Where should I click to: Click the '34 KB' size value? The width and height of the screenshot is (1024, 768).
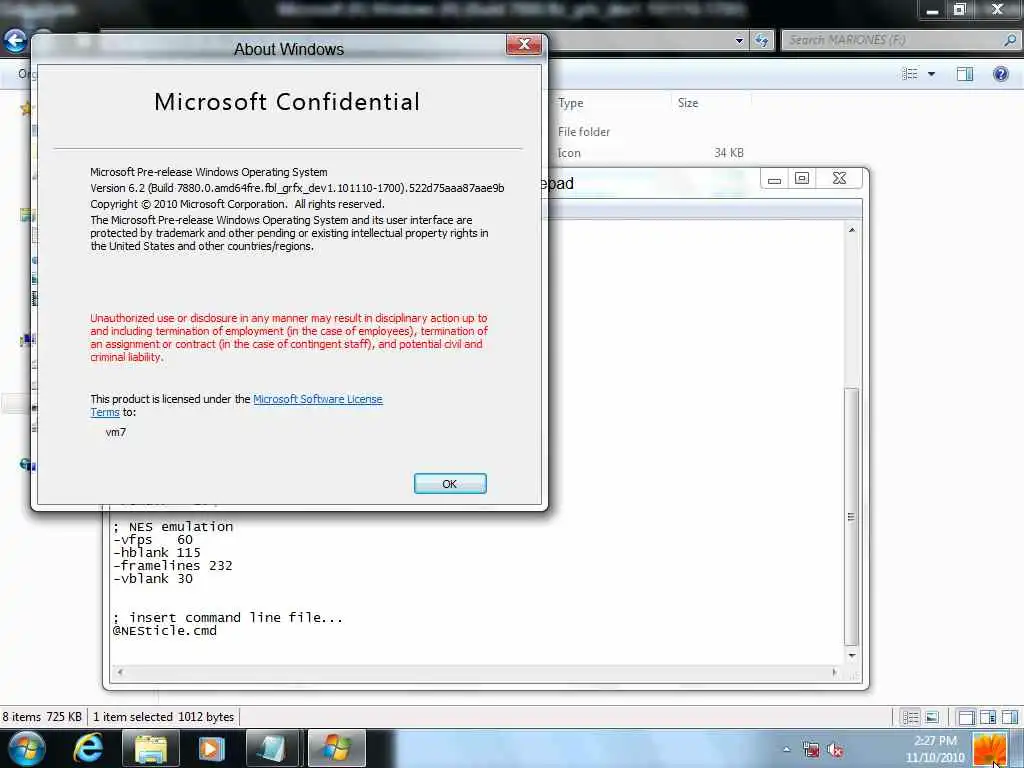[729, 153]
